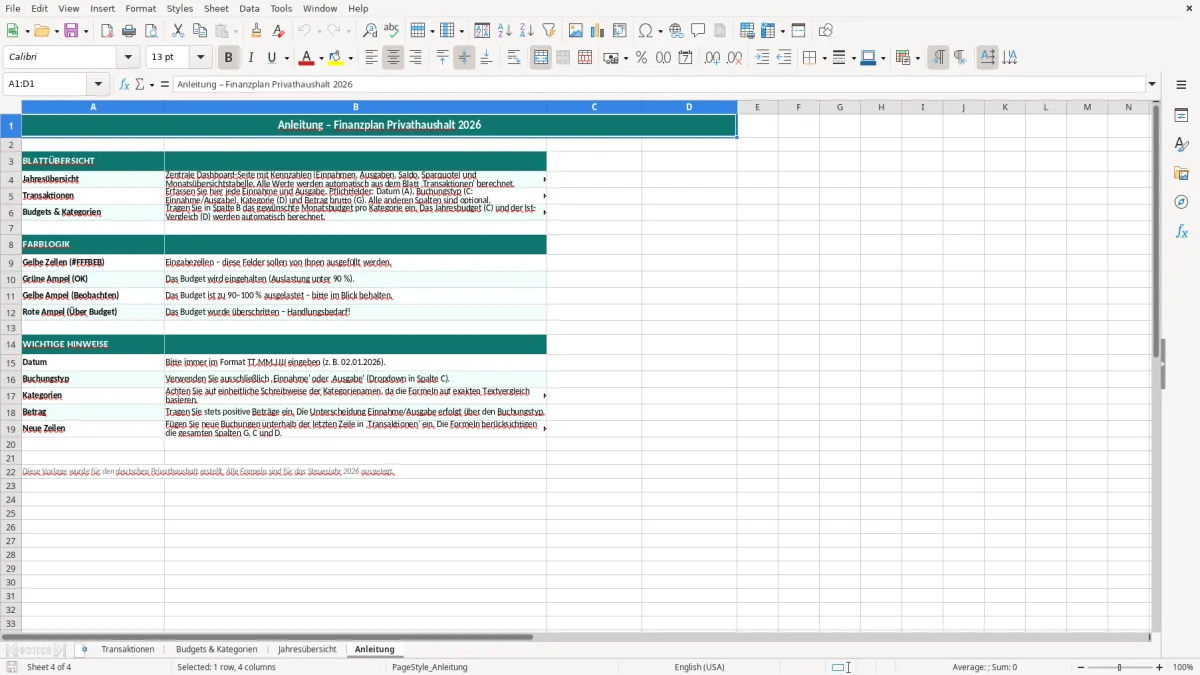The height and width of the screenshot is (675, 1200).
Task: Open sidebar Properties panel icon
Action: (1181, 116)
